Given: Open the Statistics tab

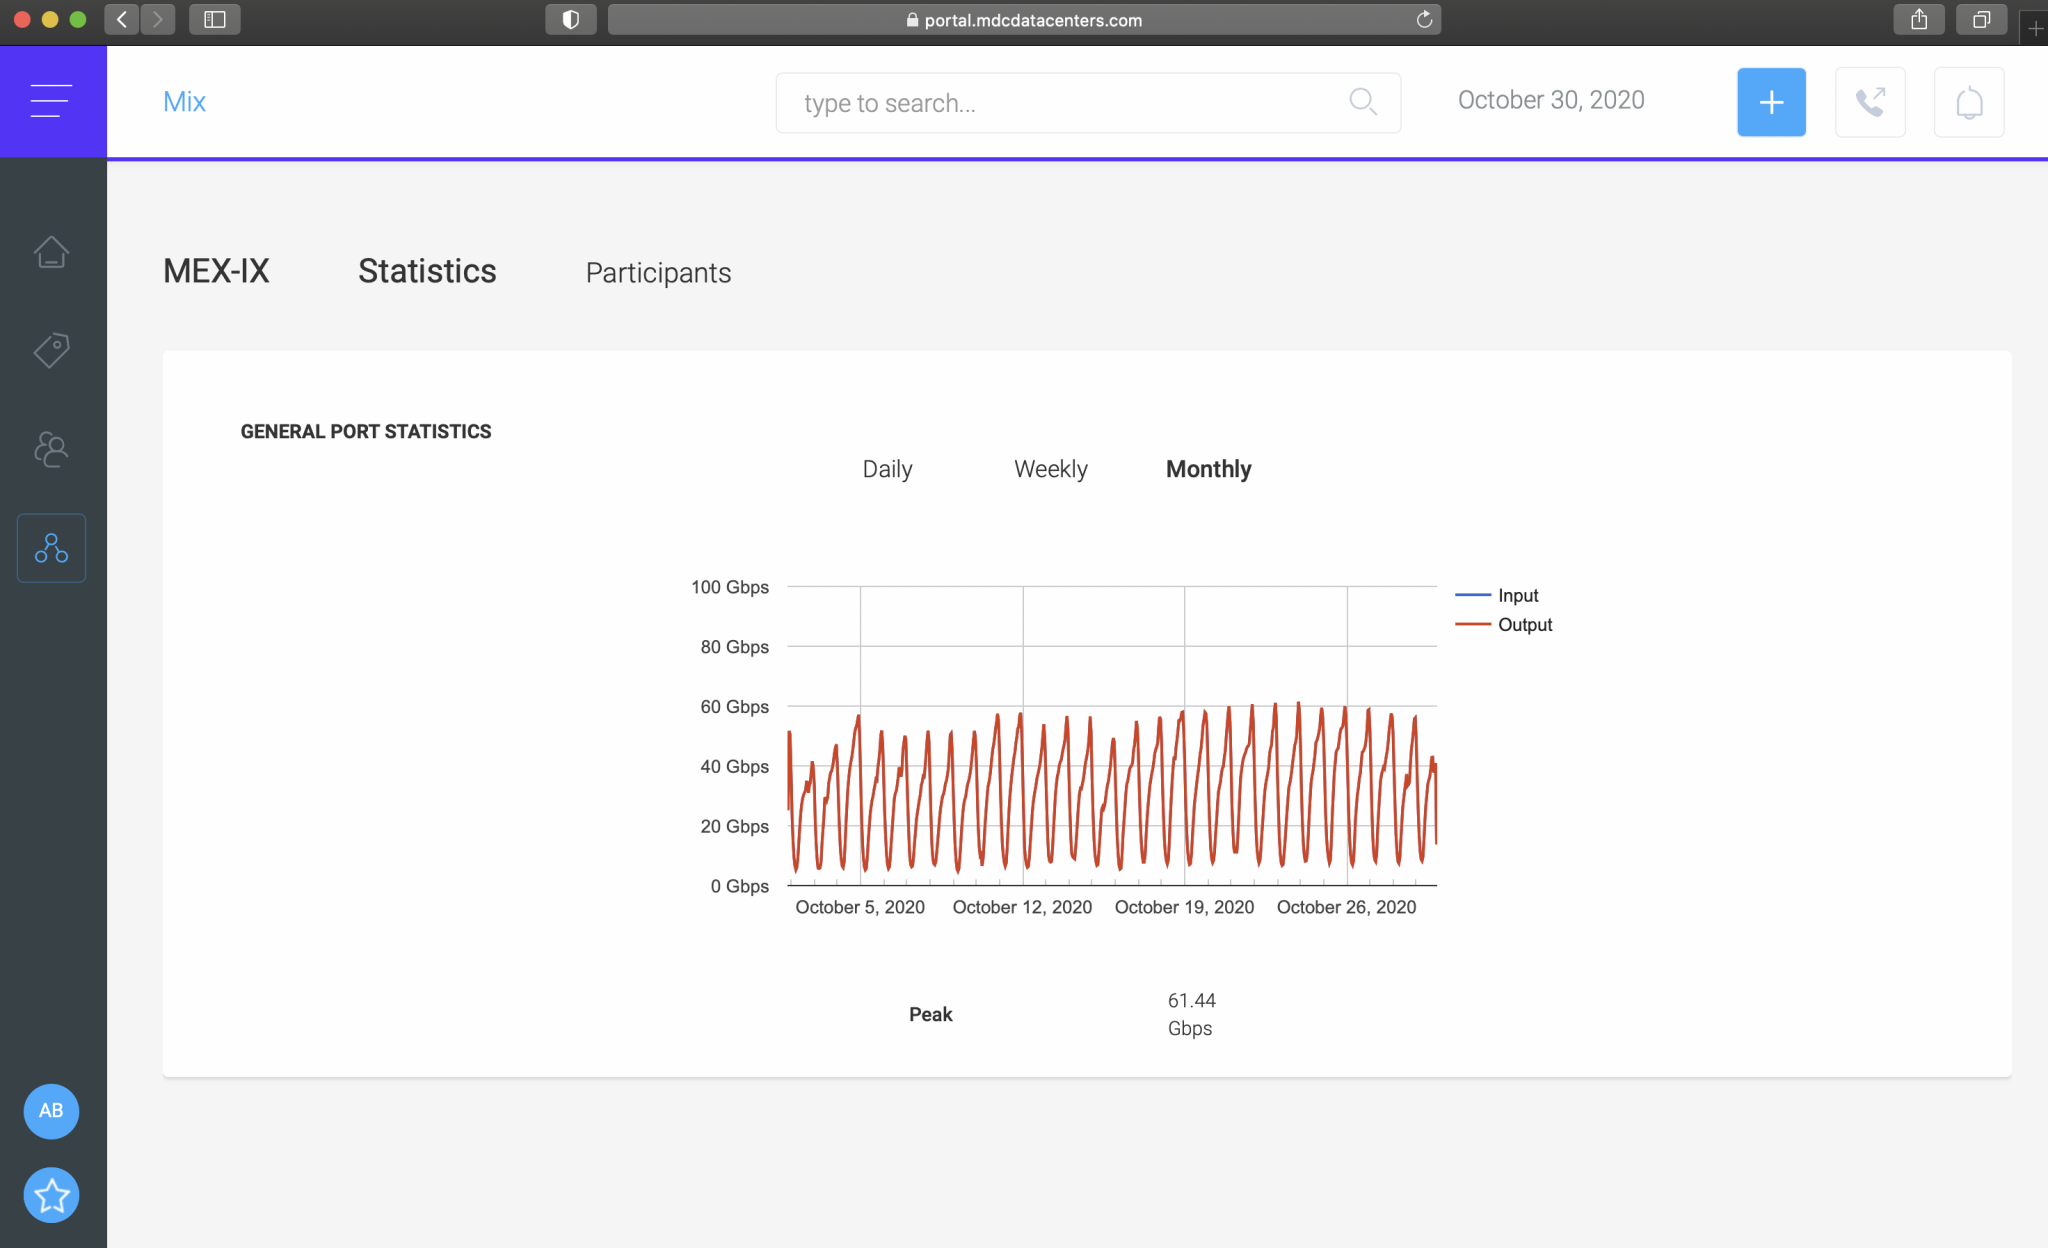Looking at the screenshot, I should (427, 271).
